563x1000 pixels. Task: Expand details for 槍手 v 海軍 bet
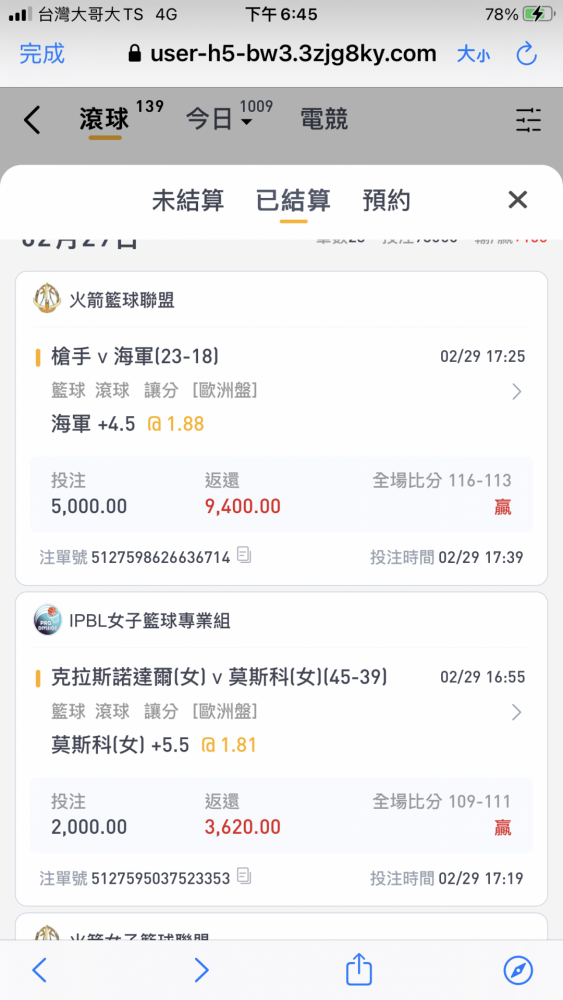516,392
